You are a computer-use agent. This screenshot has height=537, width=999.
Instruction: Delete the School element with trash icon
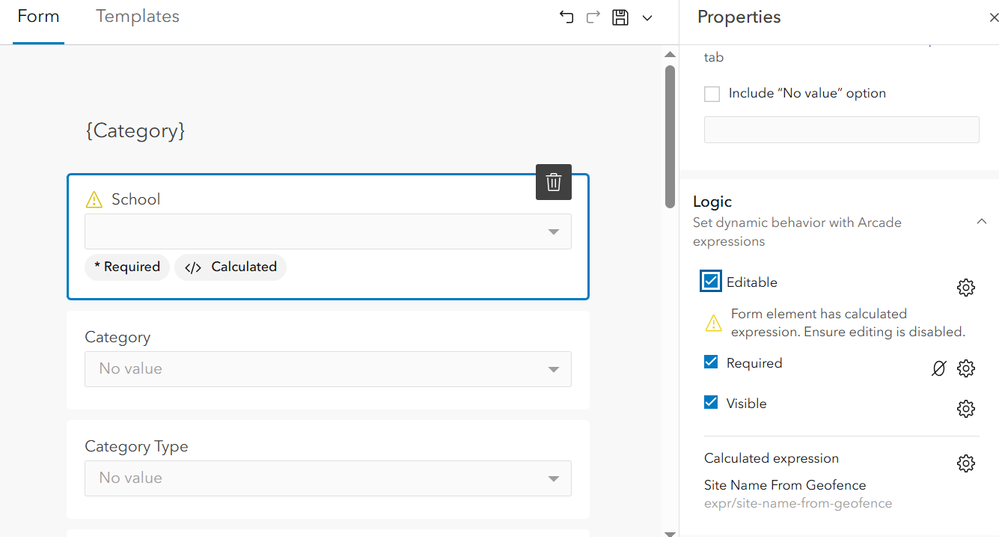[x=553, y=182]
